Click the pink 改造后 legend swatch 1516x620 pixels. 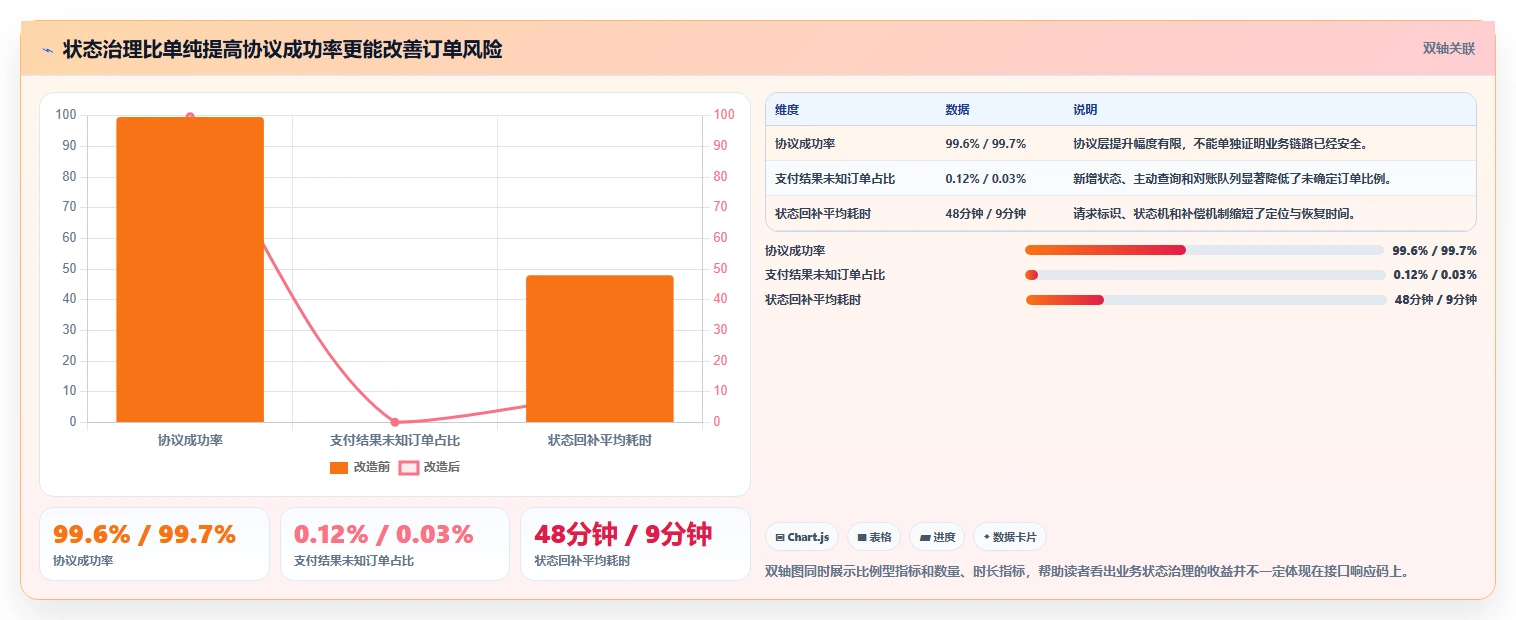point(409,467)
